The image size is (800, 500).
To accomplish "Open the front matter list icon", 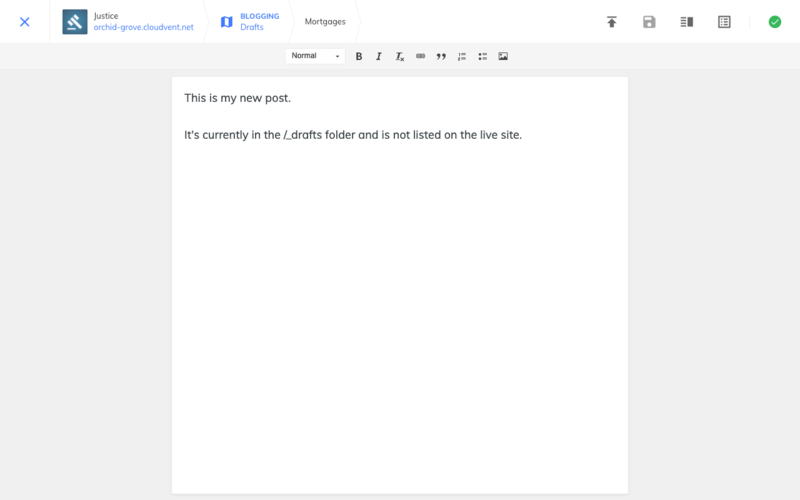I will [x=724, y=22].
